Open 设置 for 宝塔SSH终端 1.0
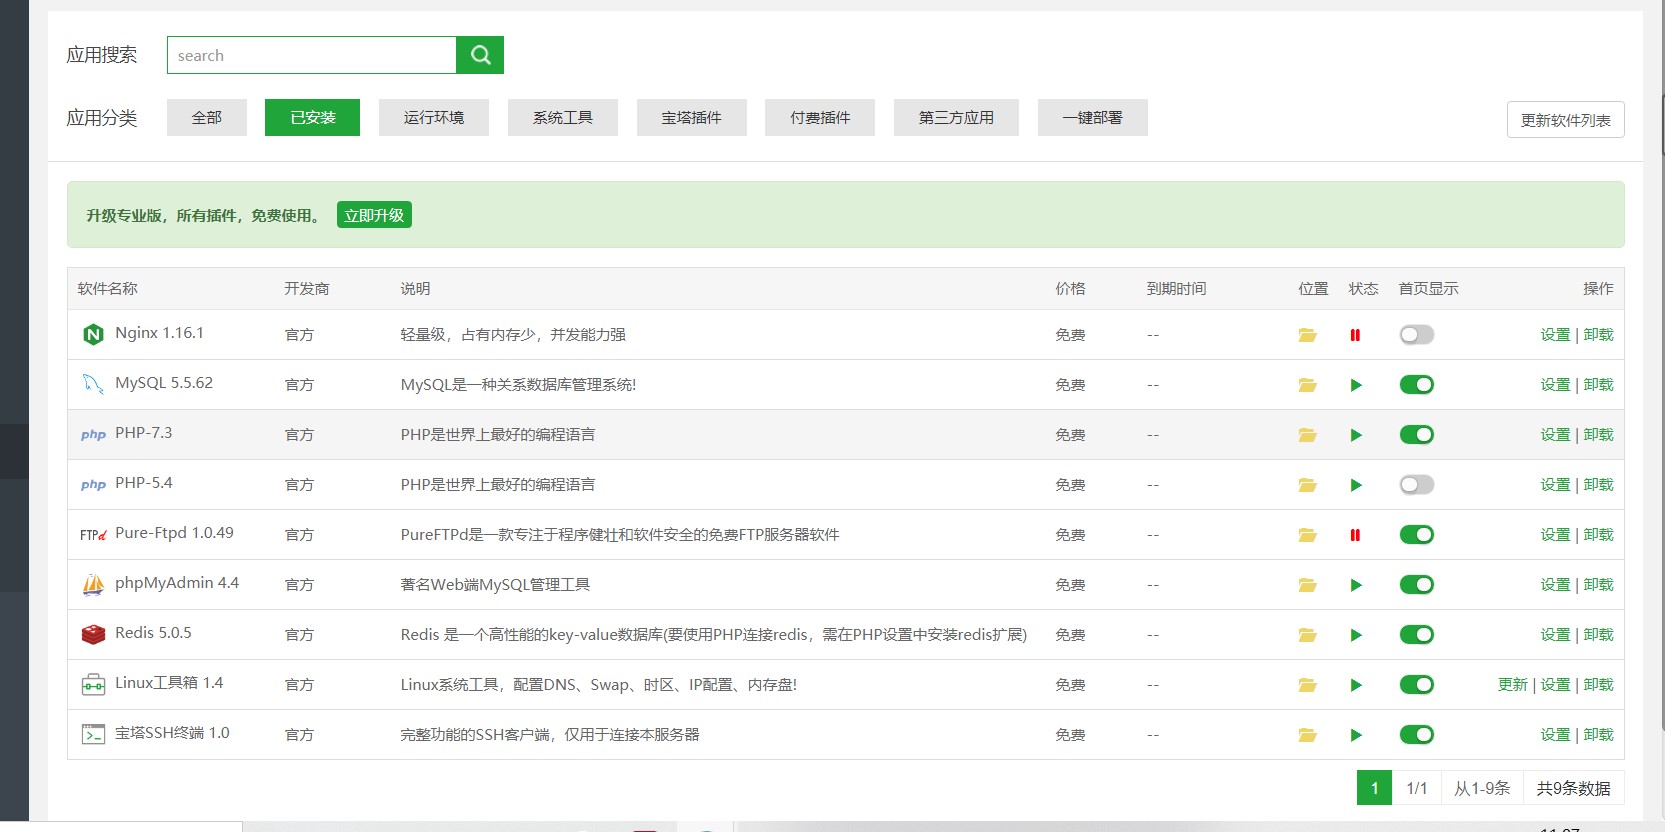 tap(1555, 735)
